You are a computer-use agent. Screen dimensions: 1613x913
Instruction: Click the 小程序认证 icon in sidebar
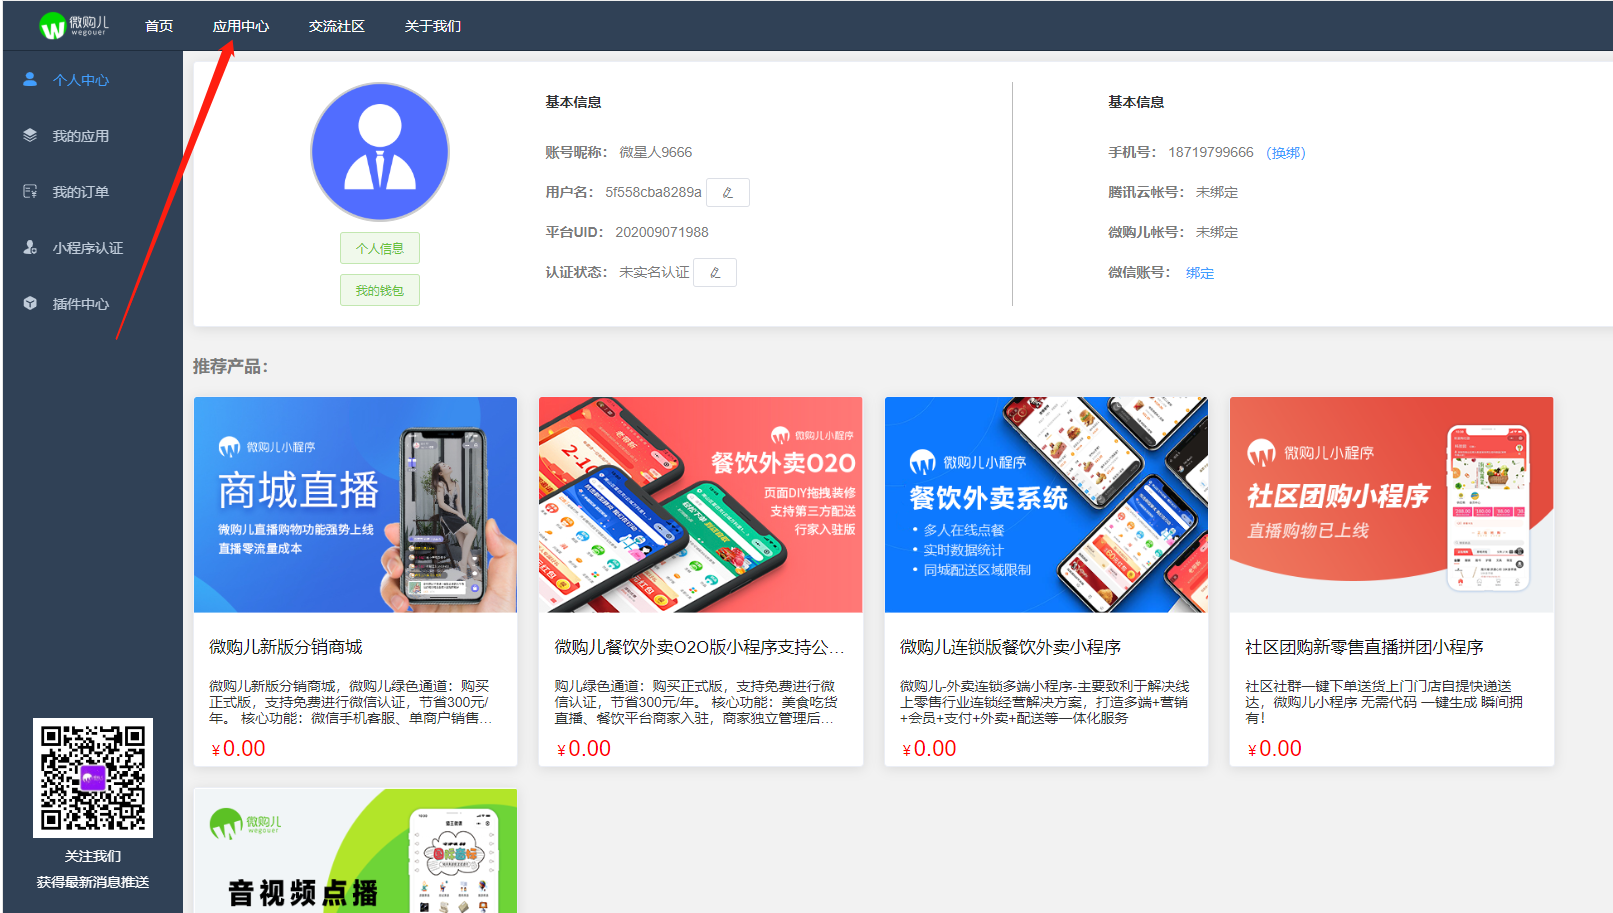(x=30, y=247)
